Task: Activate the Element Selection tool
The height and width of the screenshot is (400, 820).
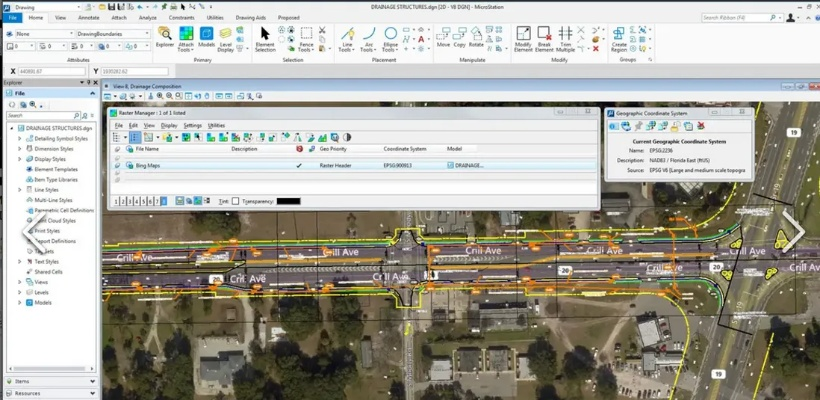Action: point(265,39)
